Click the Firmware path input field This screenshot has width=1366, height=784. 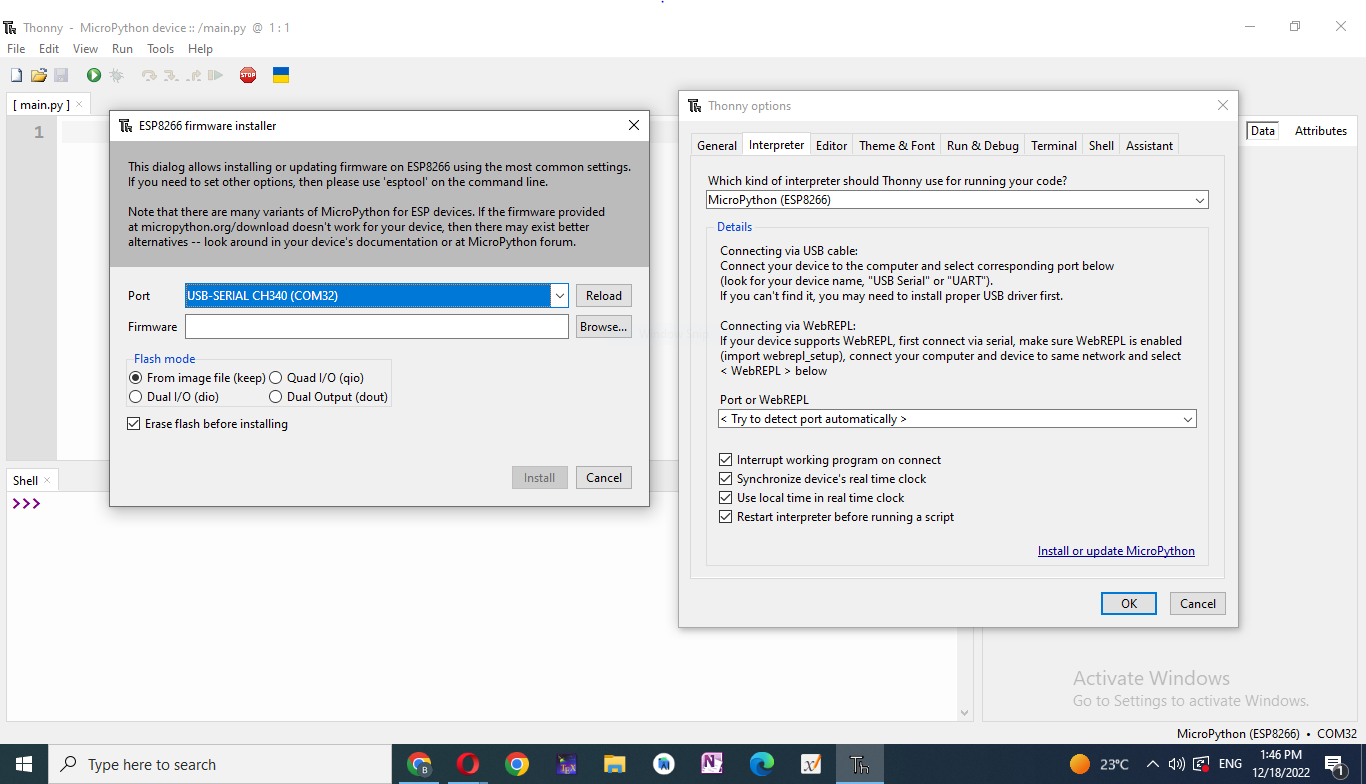coord(377,326)
